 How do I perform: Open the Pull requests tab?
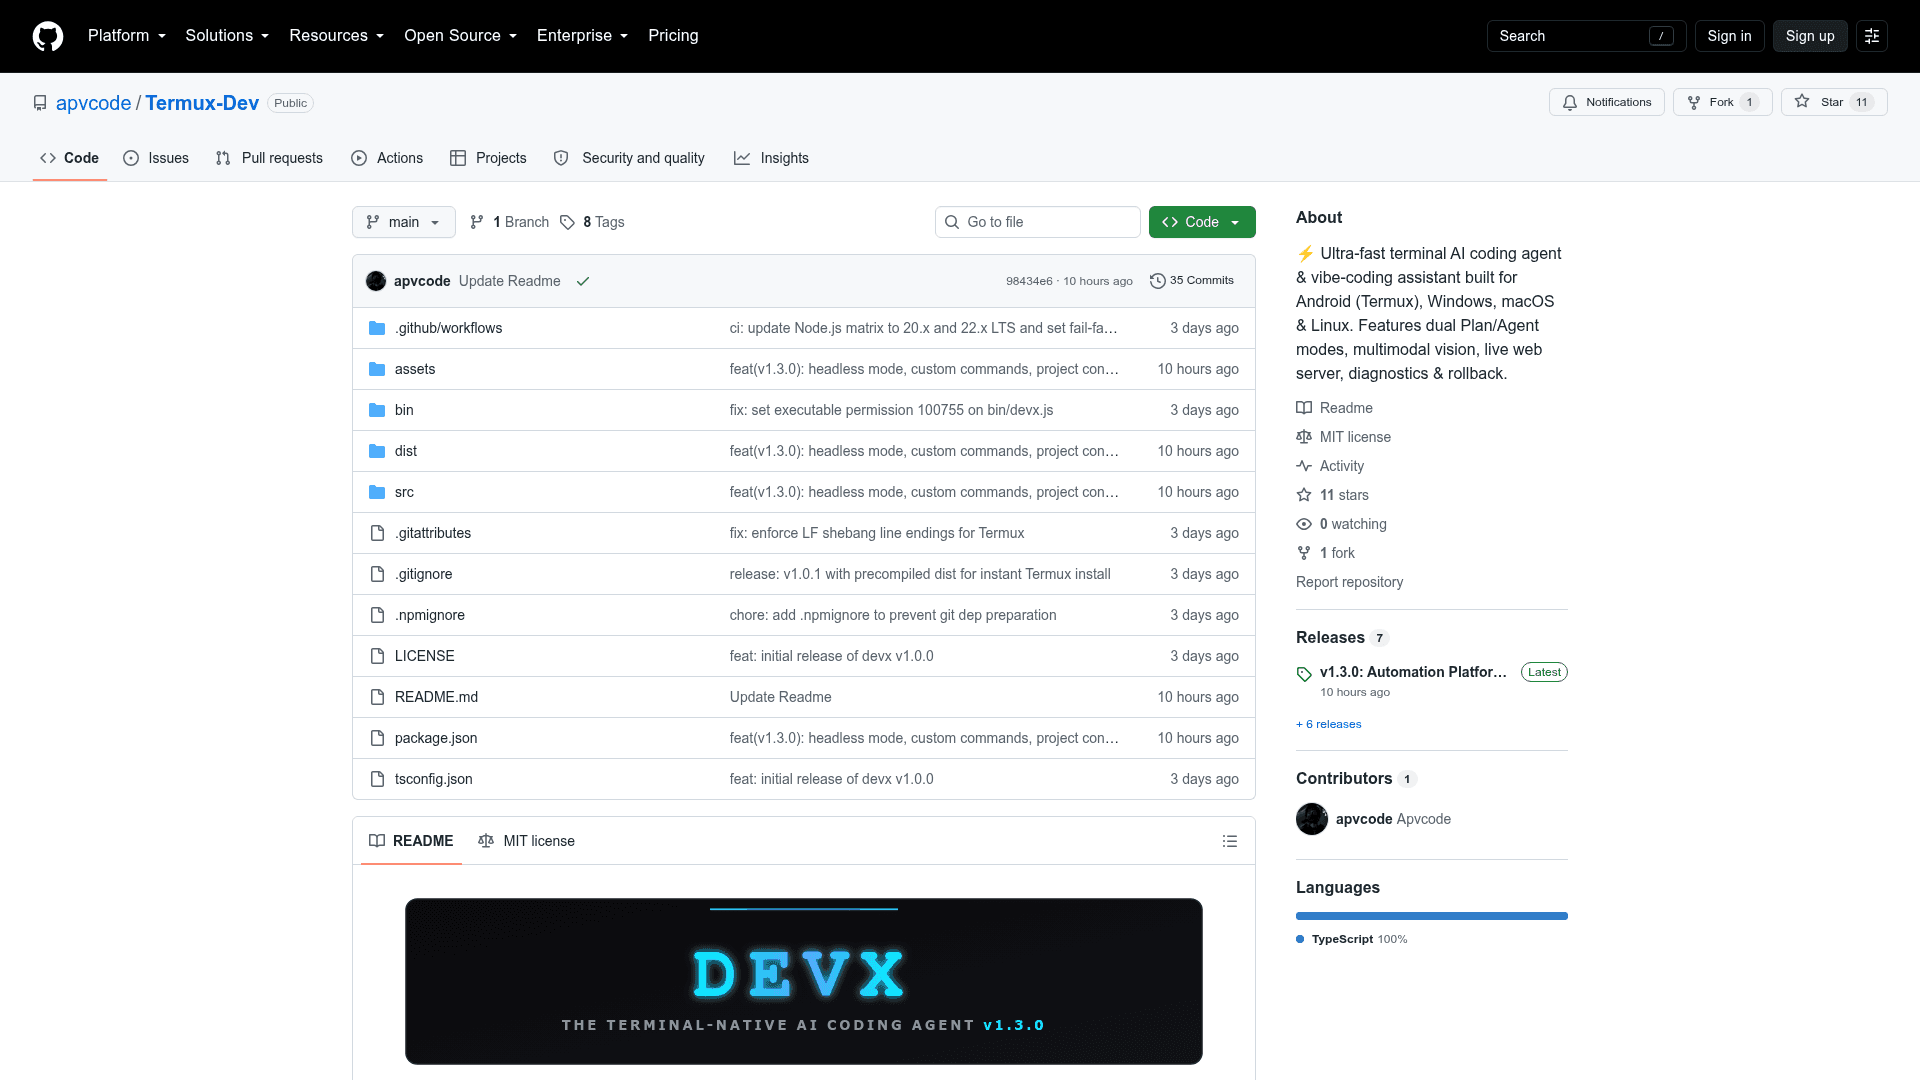(269, 158)
